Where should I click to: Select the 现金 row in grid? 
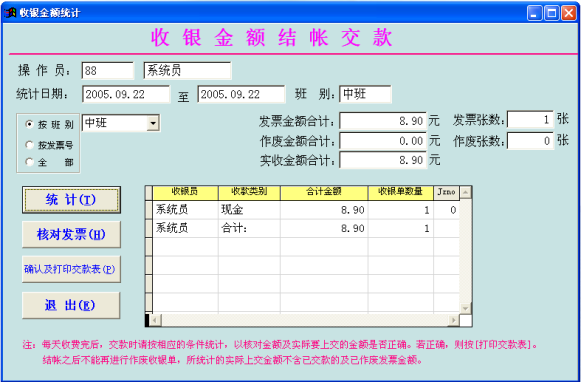click(x=306, y=210)
